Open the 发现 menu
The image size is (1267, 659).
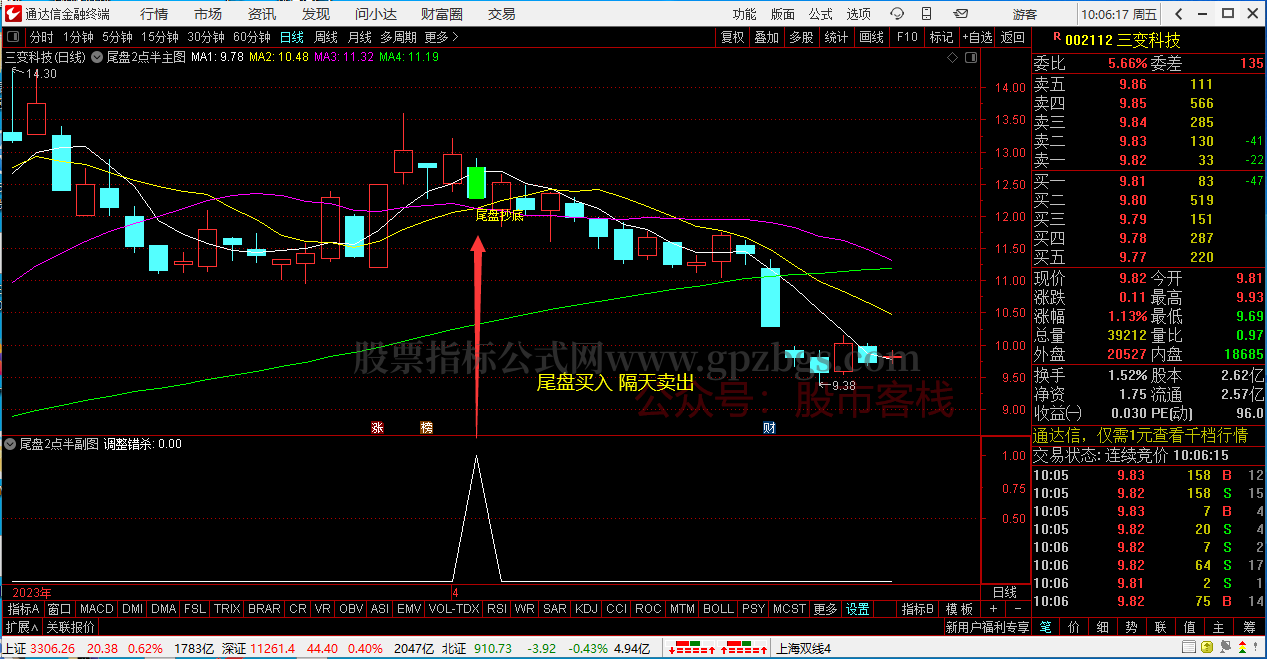[316, 14]
